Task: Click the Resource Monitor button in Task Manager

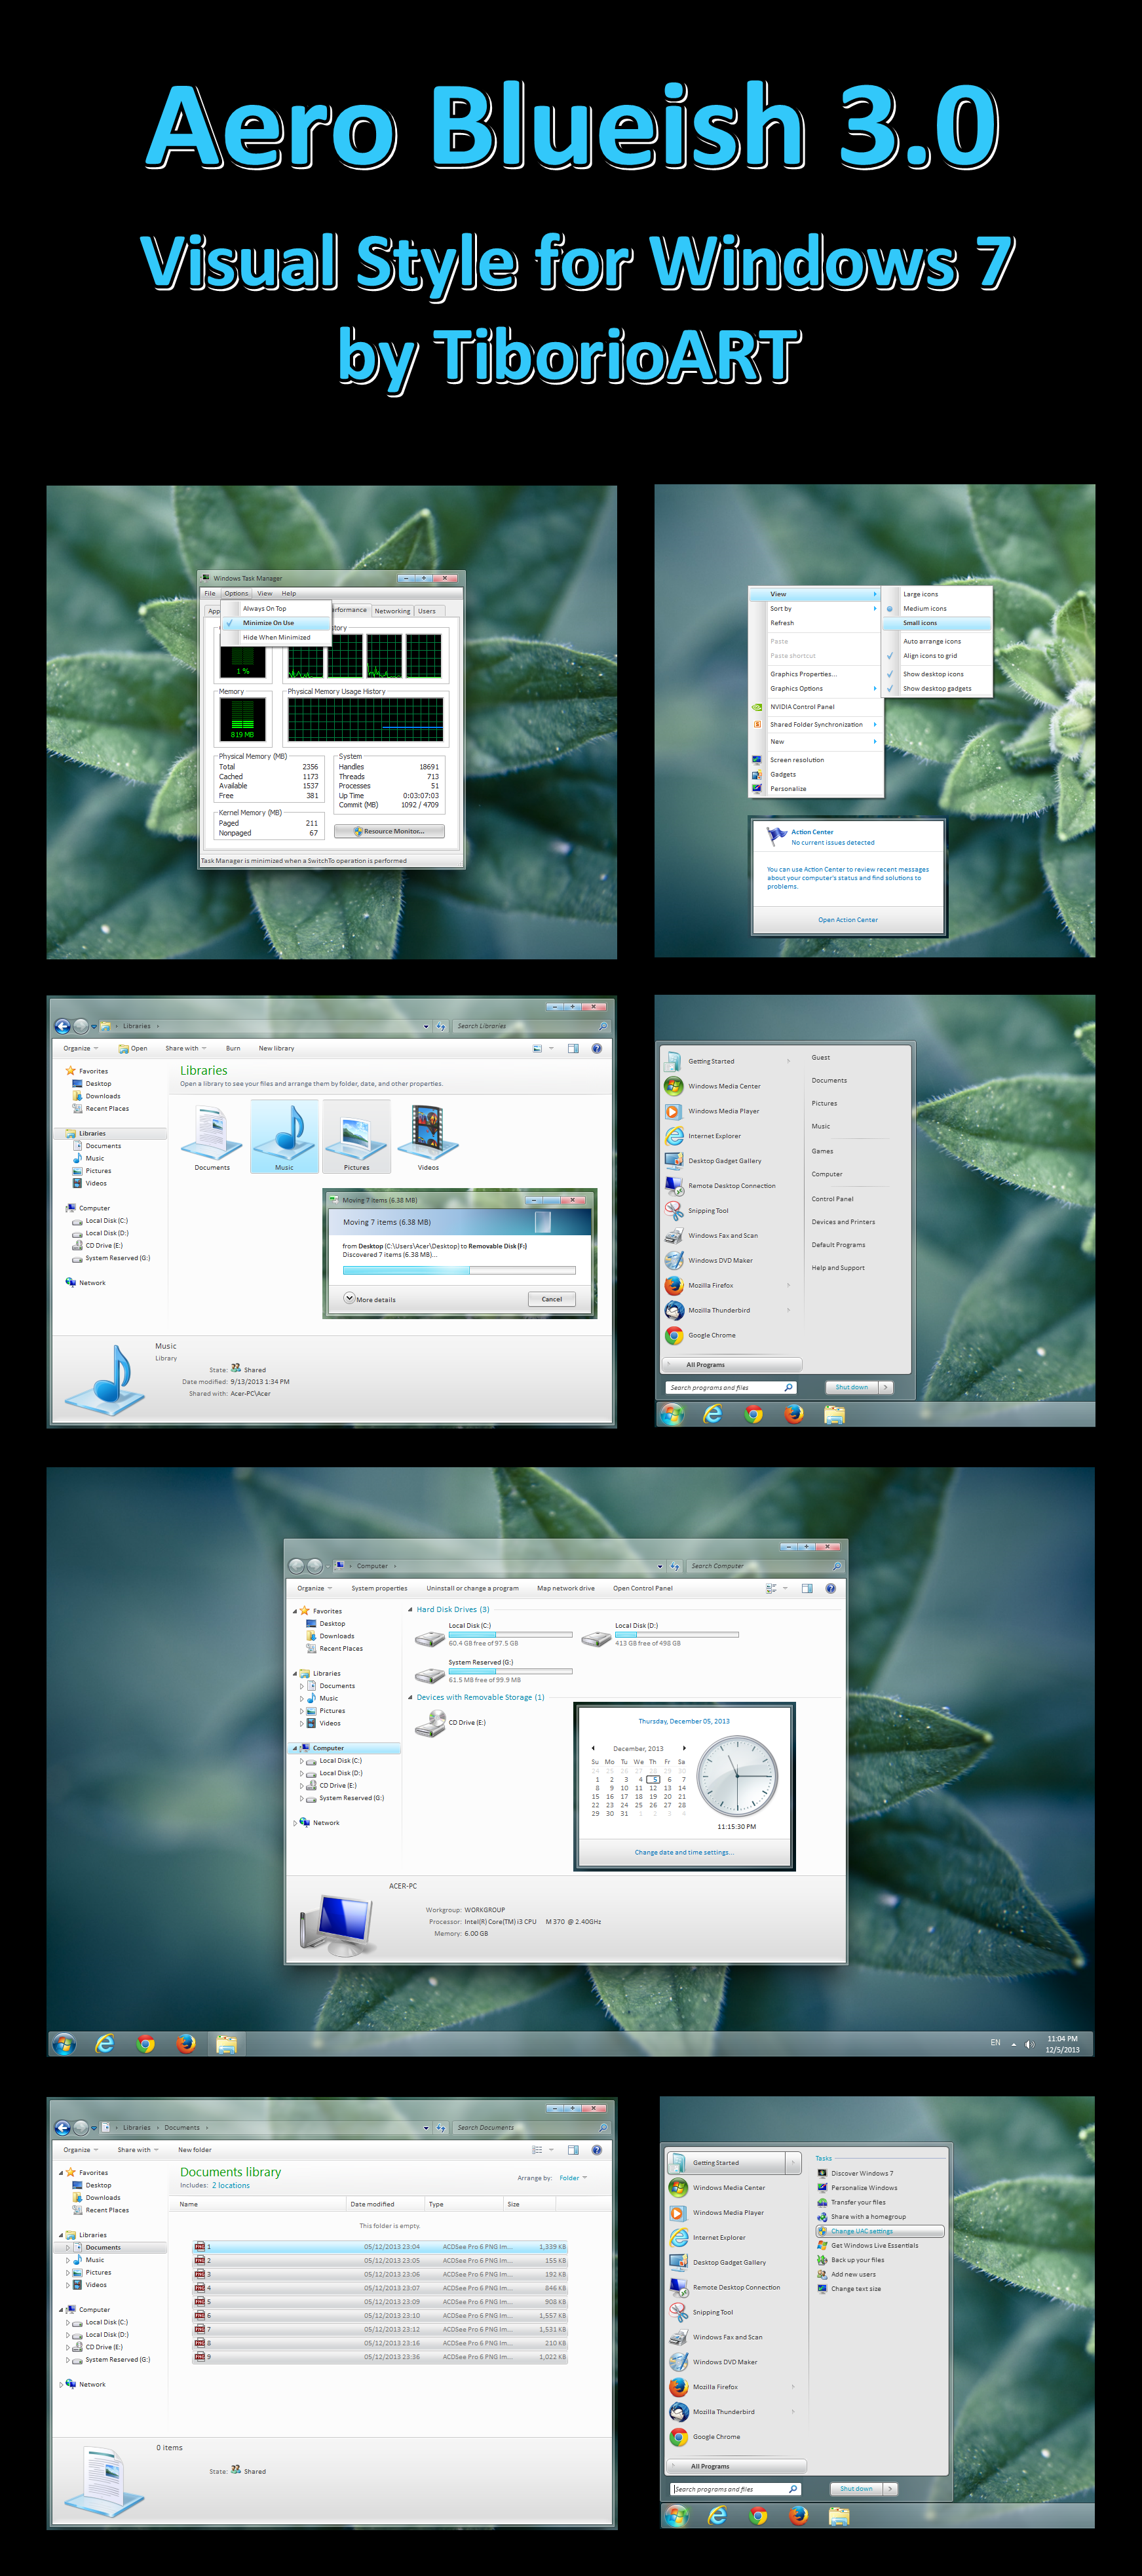Action: point(389,831)
